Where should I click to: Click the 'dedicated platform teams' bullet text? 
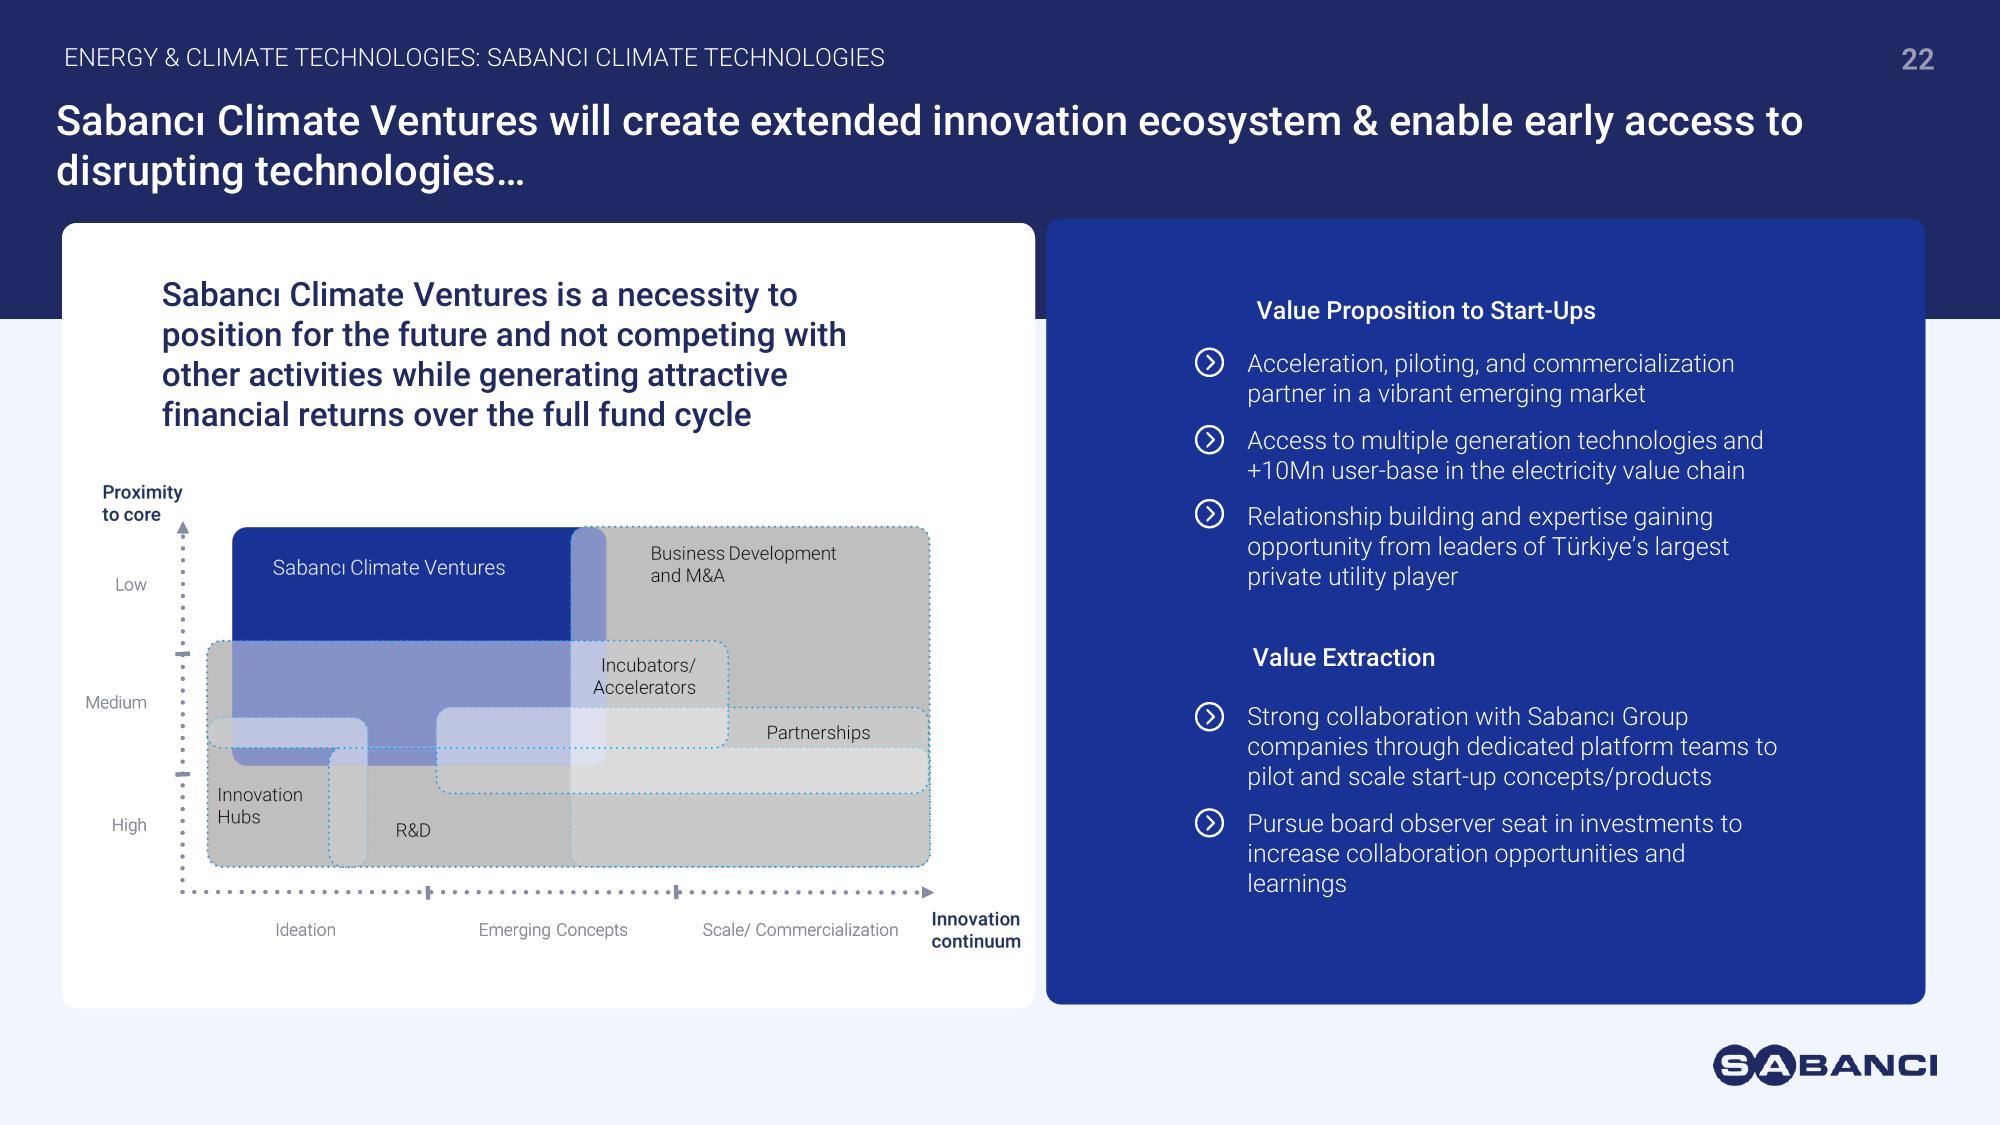coord(1512,747)
